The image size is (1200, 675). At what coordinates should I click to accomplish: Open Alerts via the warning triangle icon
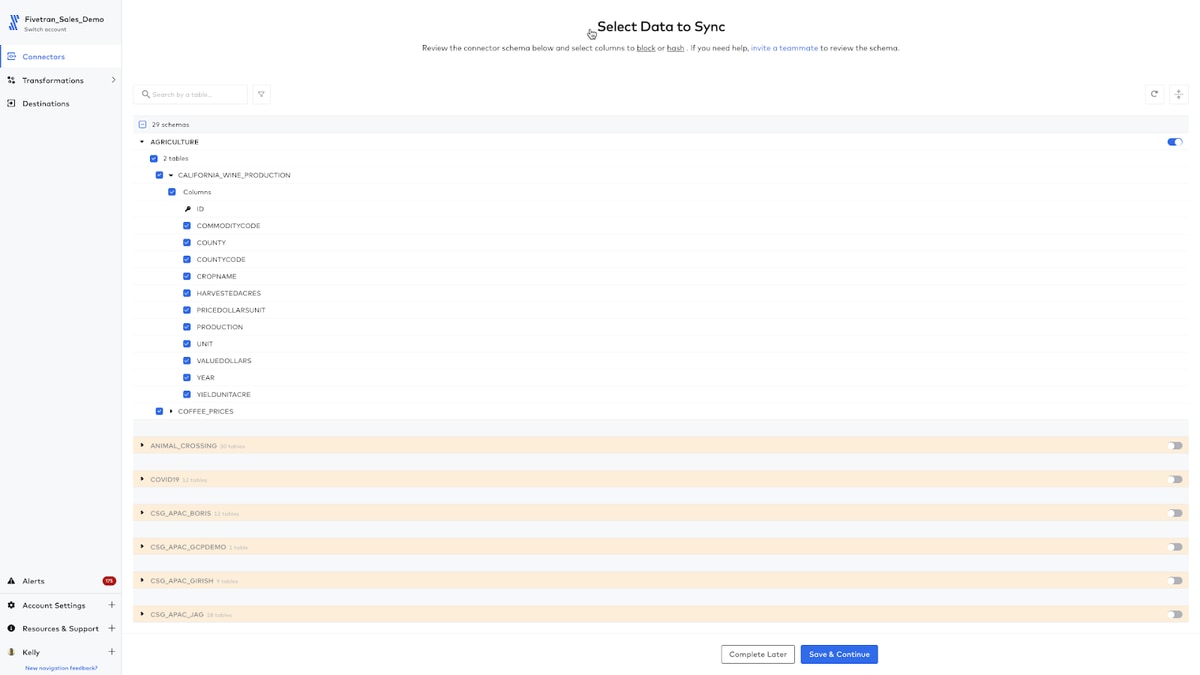(x=11, y=581)
